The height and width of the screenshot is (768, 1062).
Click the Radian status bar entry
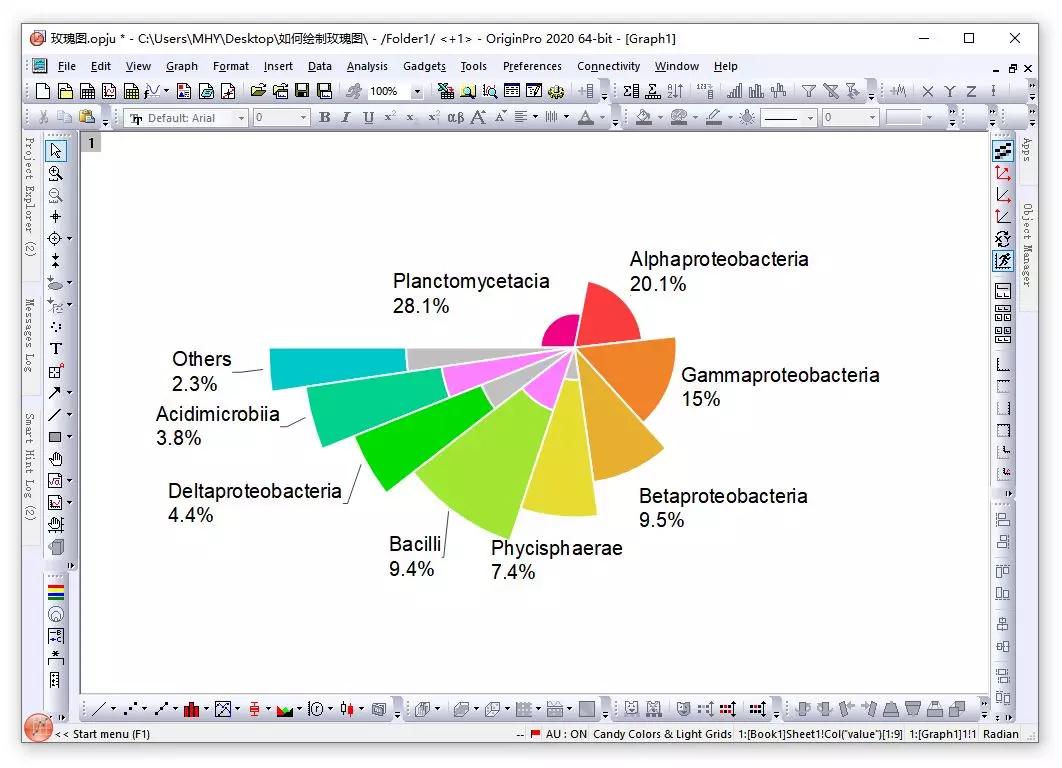tap(1000, 734)
